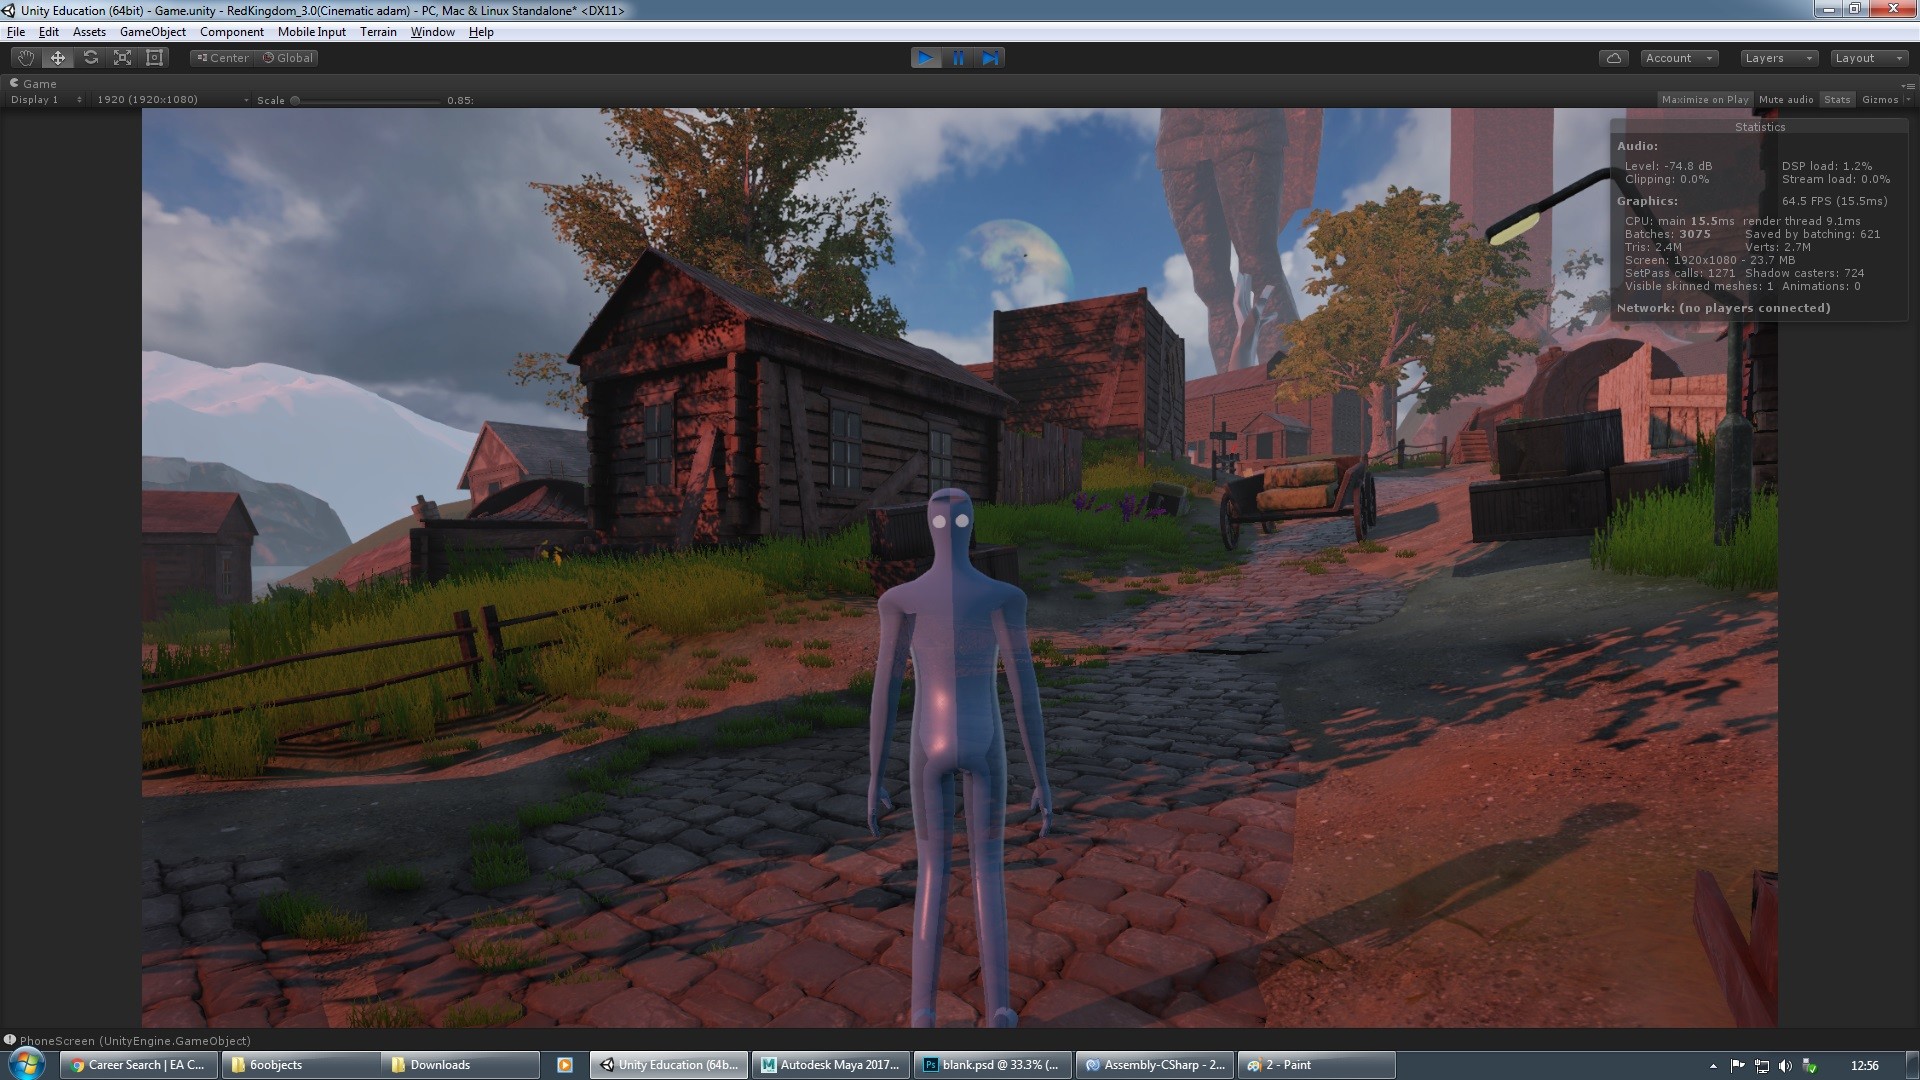Select the Hand tool
This screenshot has height=1080, width=1920.
click(25, 58)
